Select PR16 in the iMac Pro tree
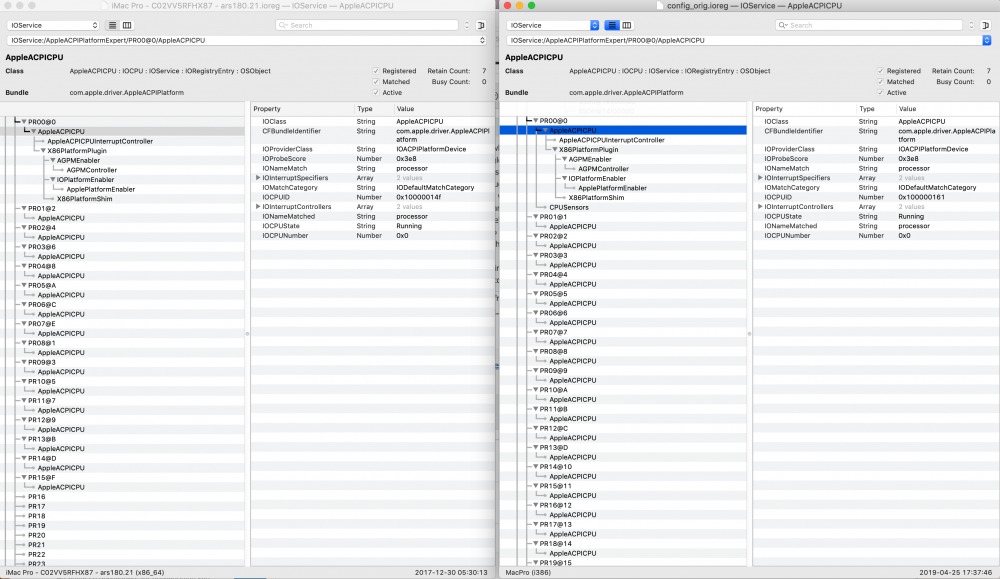 [x=36, y=497]
